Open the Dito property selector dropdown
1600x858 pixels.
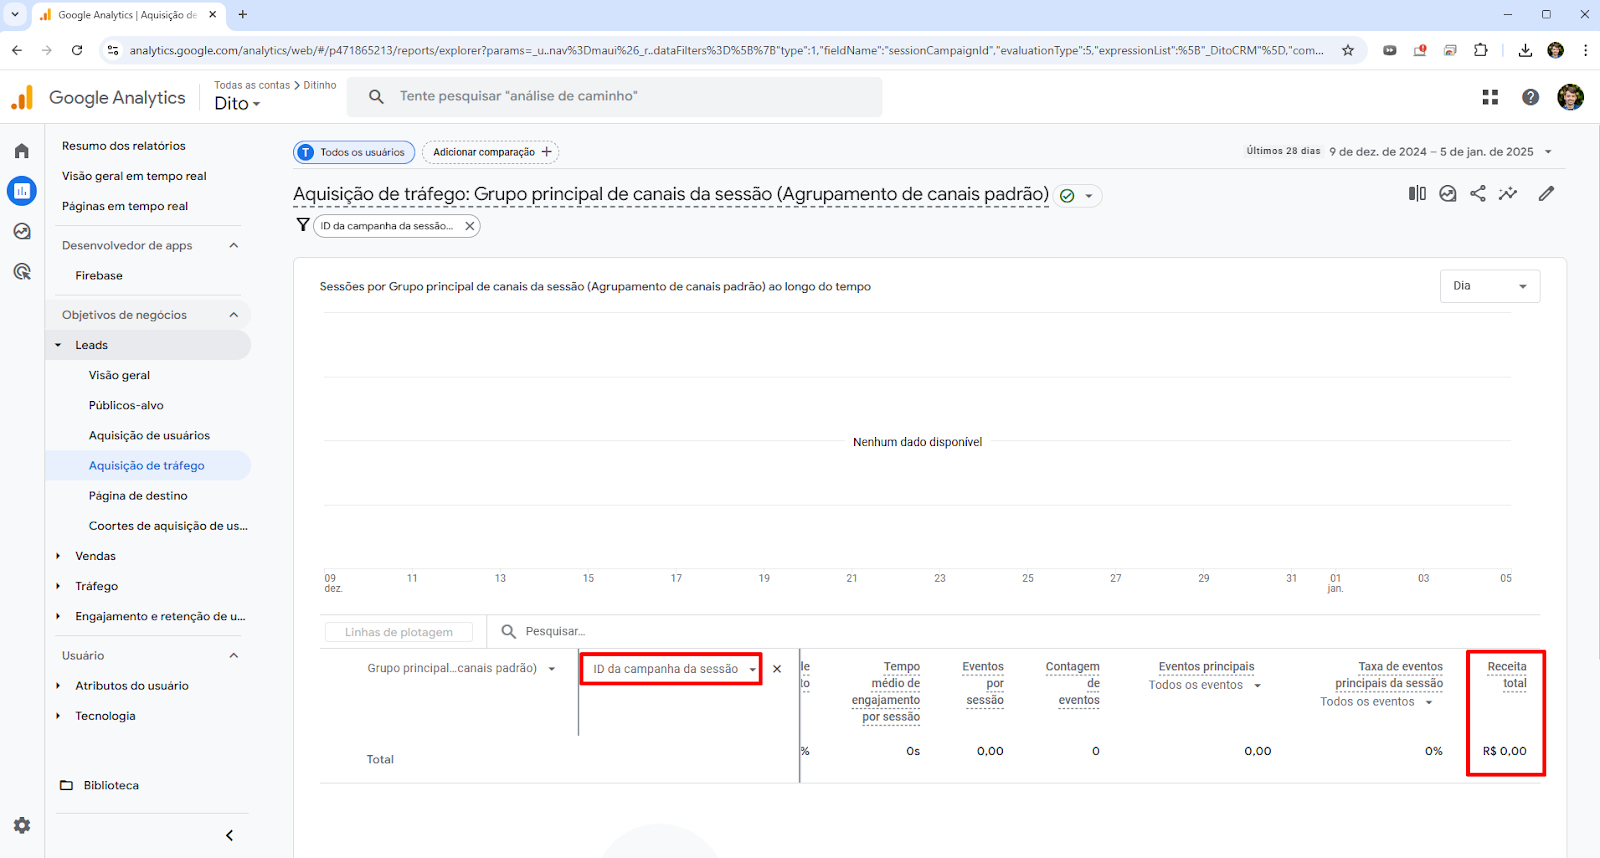coord(237,103)
